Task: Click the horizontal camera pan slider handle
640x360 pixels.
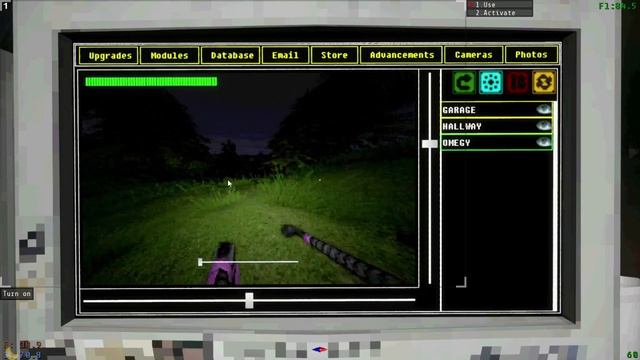Action: pyautogui.click(x=249, y=300)
